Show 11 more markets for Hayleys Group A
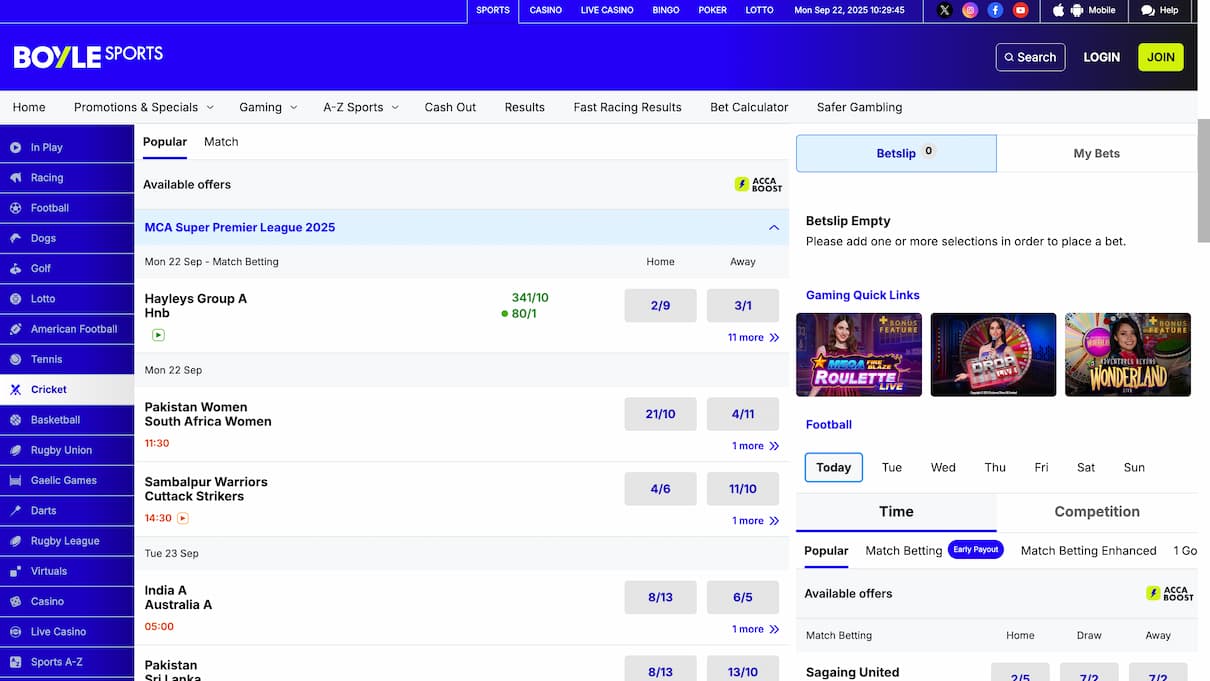The height and width of the screenshot is (681, 1210). coord(753,338)
